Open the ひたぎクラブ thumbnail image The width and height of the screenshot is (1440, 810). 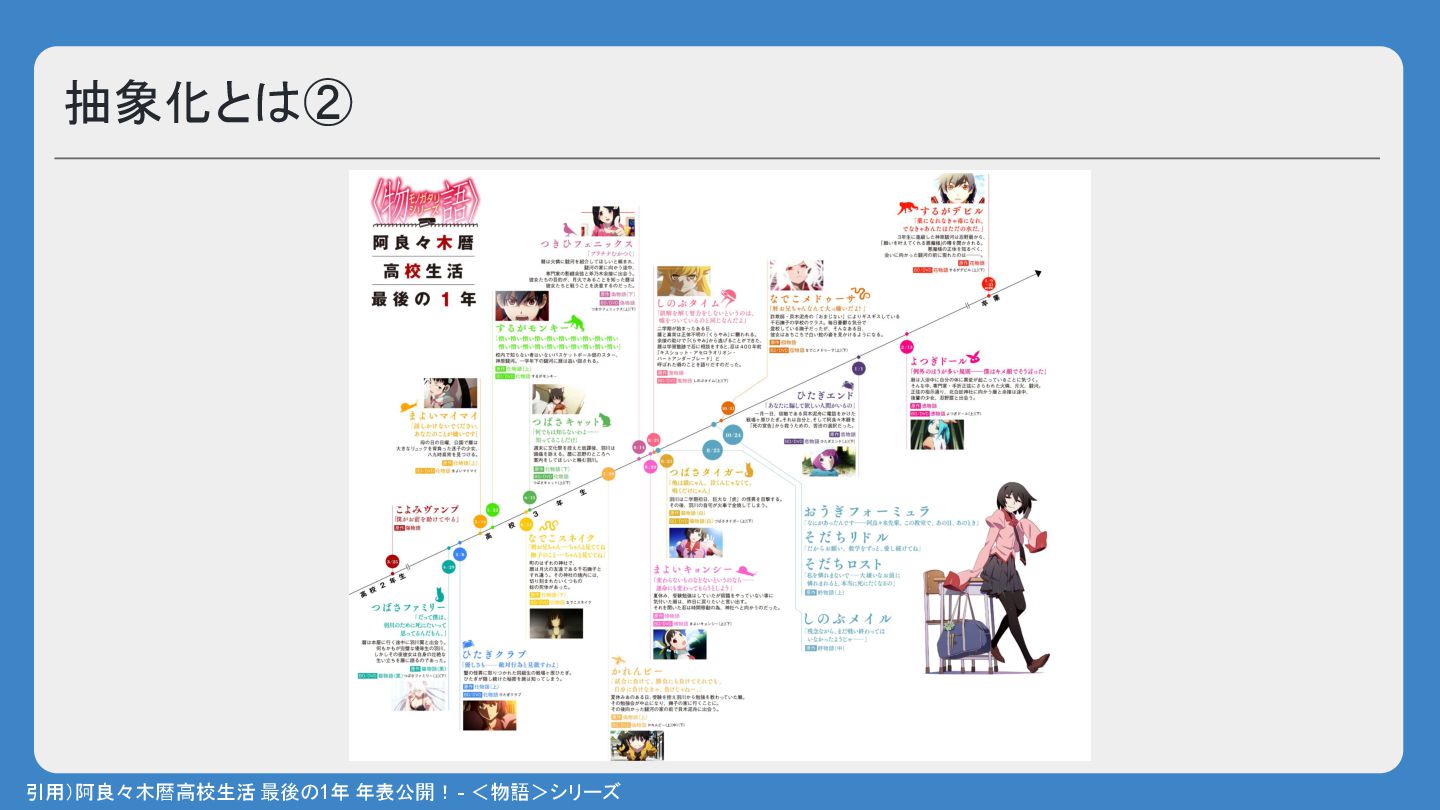point(489,715)
